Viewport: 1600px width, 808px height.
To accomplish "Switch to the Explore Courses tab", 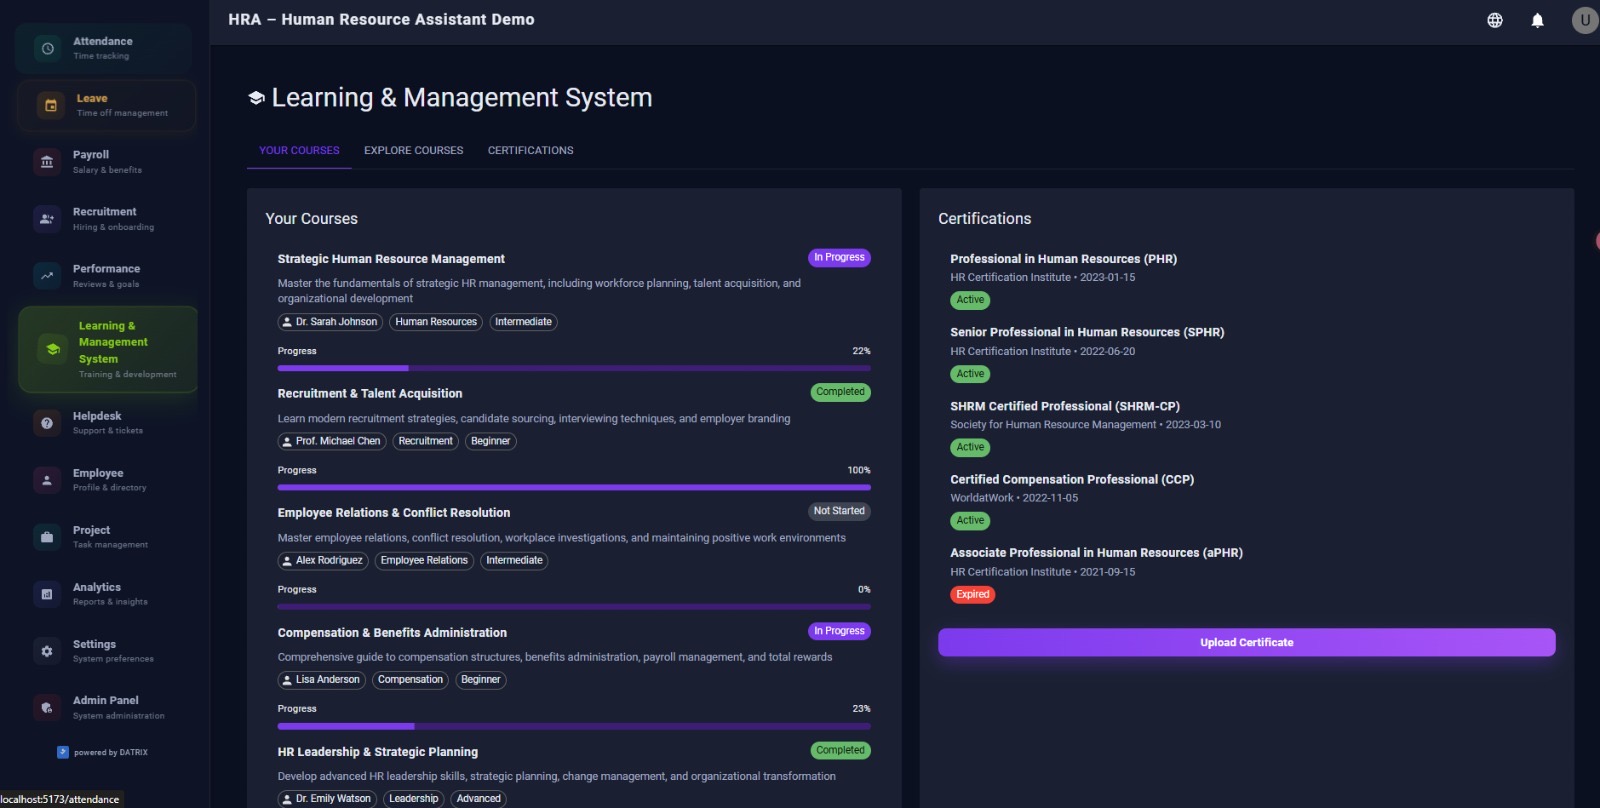I will coord(413,151).
